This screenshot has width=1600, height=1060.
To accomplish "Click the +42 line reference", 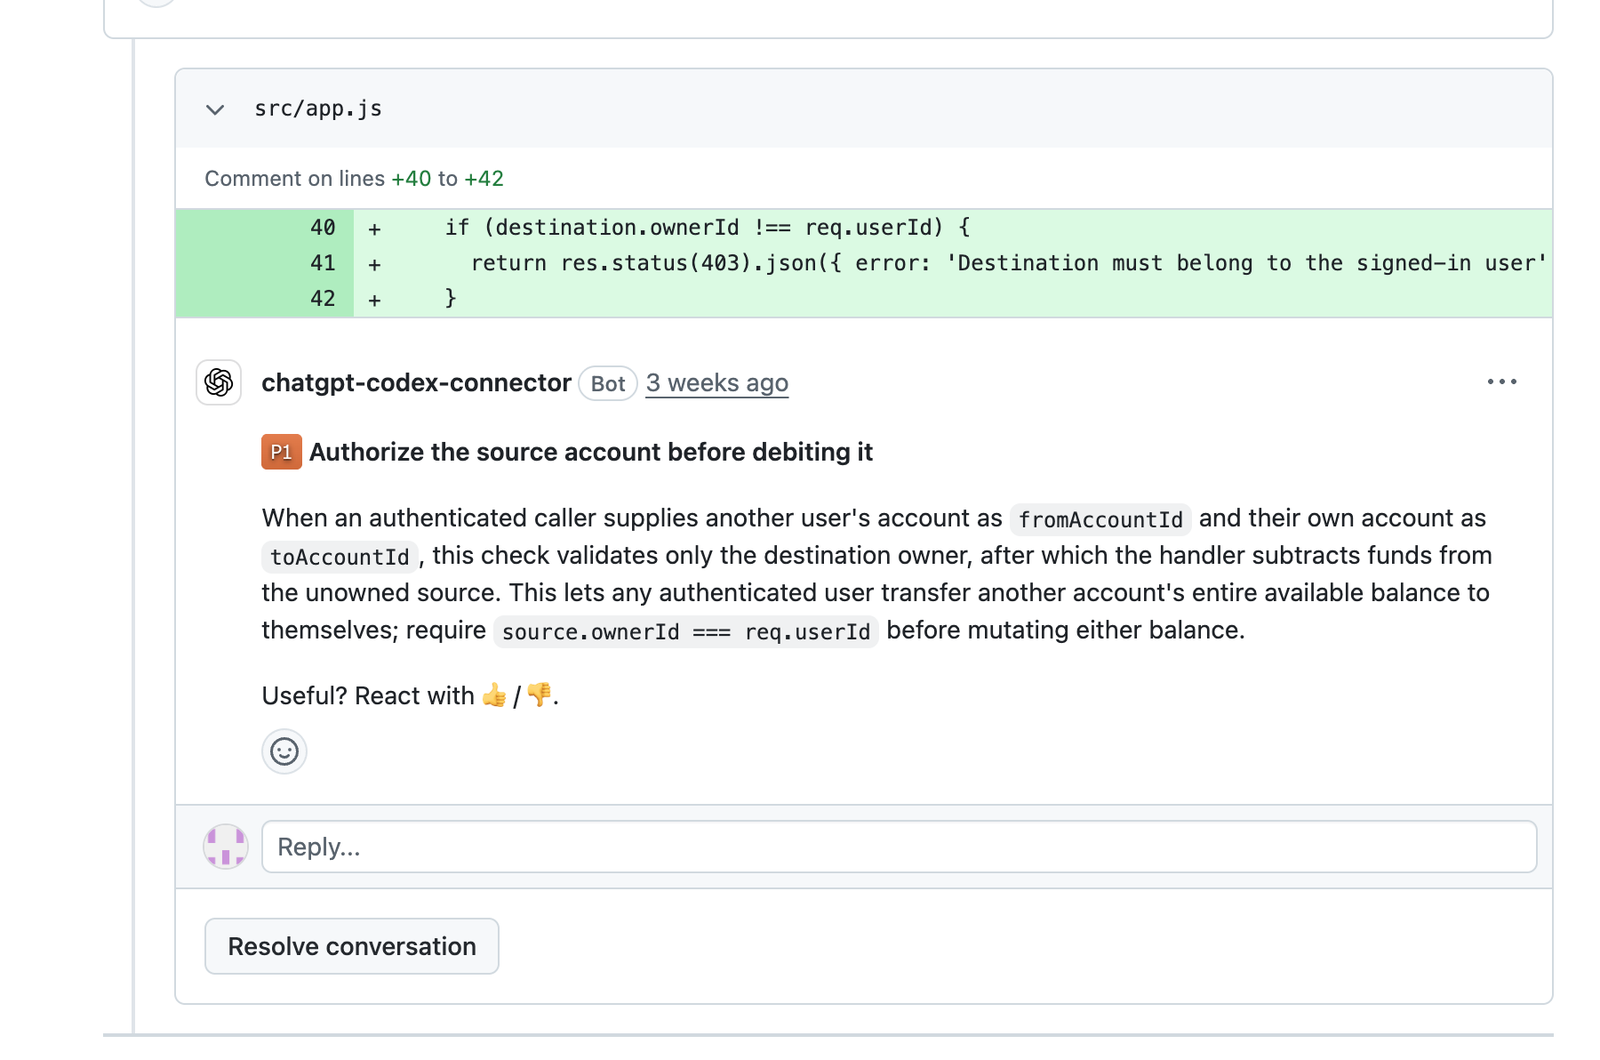I will coord(484,179).
